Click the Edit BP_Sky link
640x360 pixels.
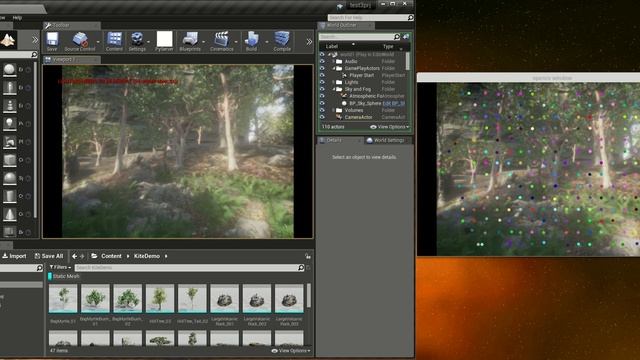[x=393, y=103]
